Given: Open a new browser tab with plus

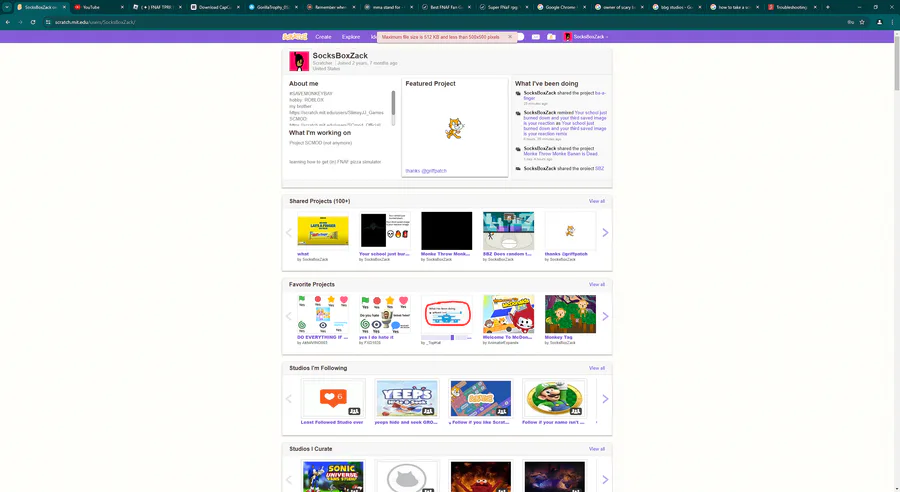Looking at the screenshot, I should (x=828, y=7).
